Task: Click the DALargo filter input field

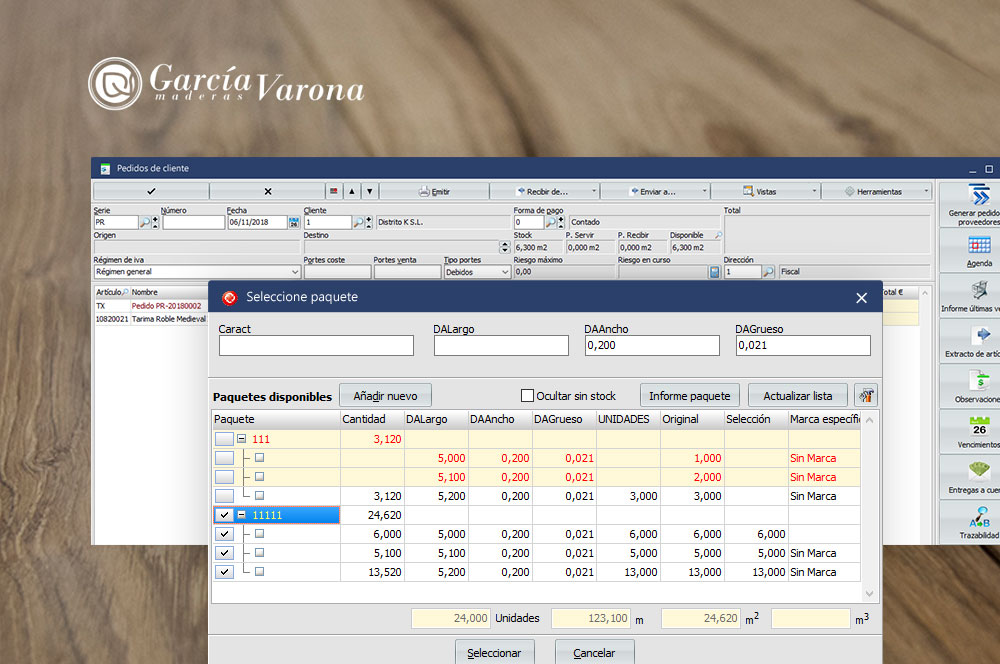Action: pos(501,346)
